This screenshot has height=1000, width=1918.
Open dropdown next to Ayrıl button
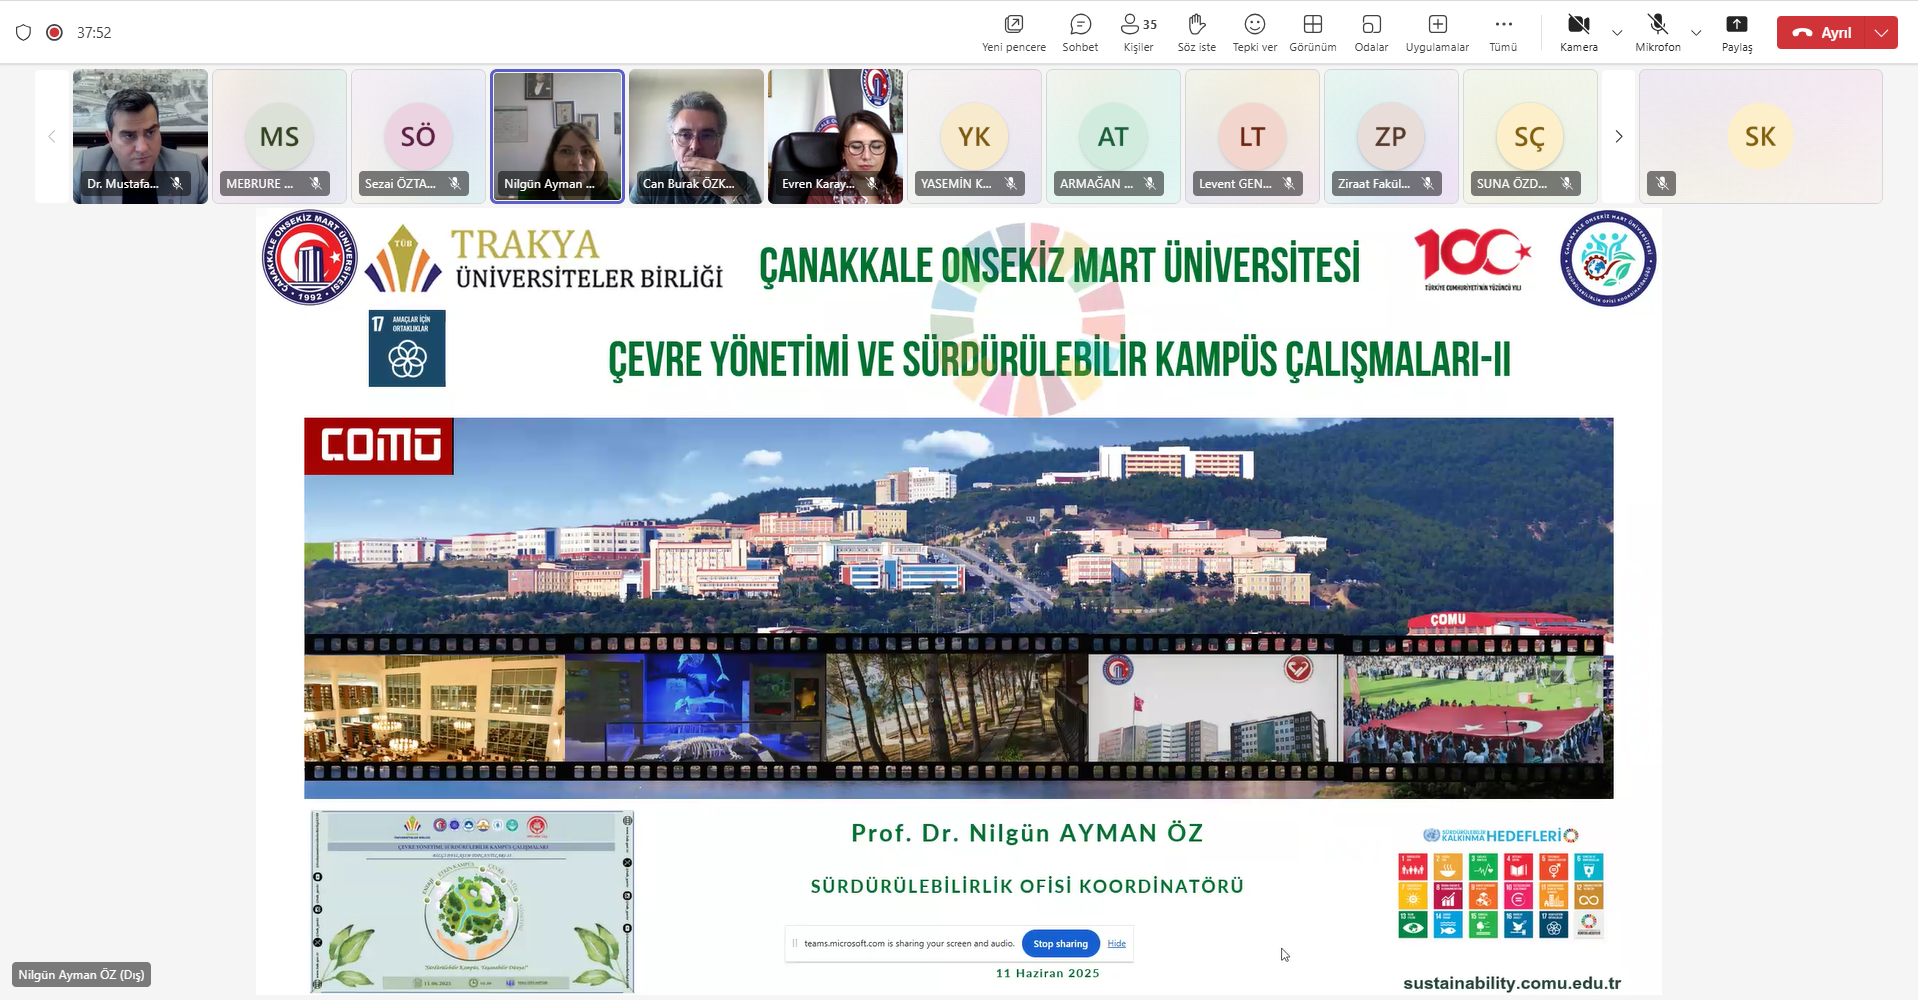(1882, 33)
